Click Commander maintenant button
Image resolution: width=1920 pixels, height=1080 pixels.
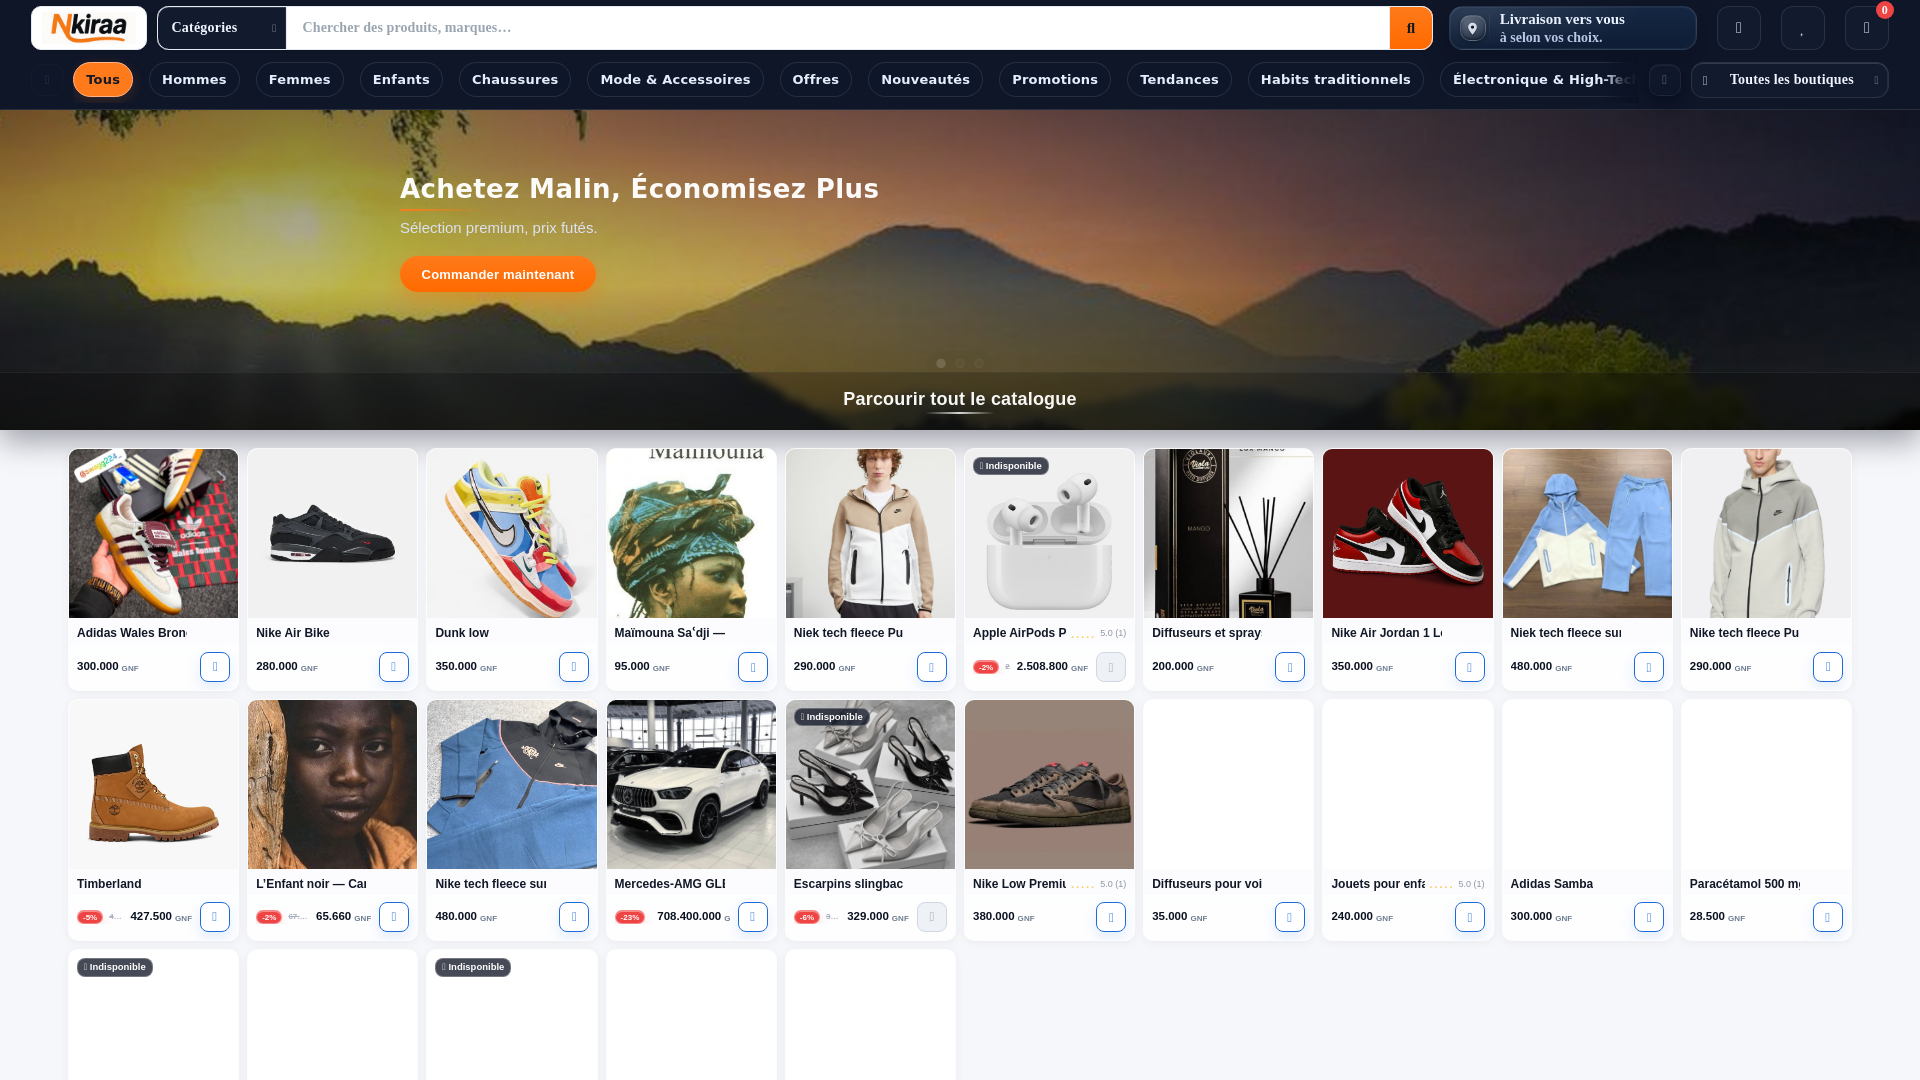point(498,274)
